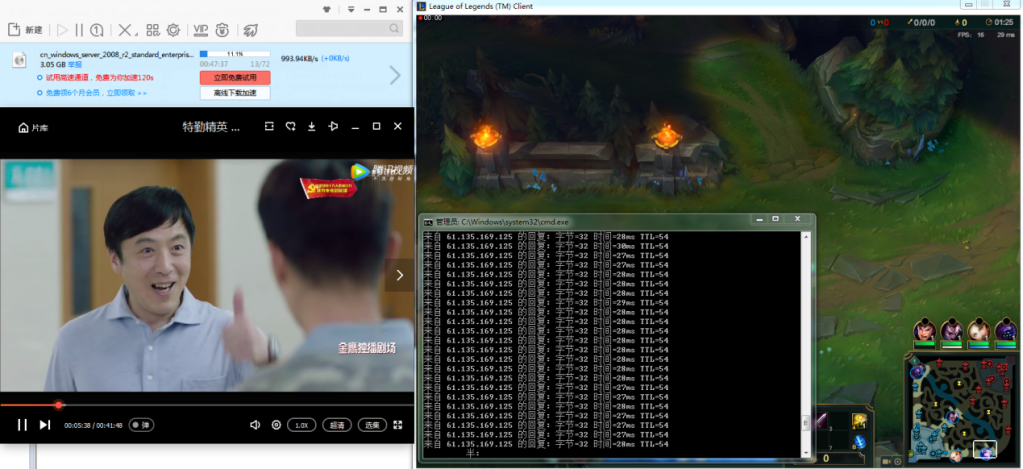
Task: Open the downloader main menu dropdown icon
Action: point(351,9)
